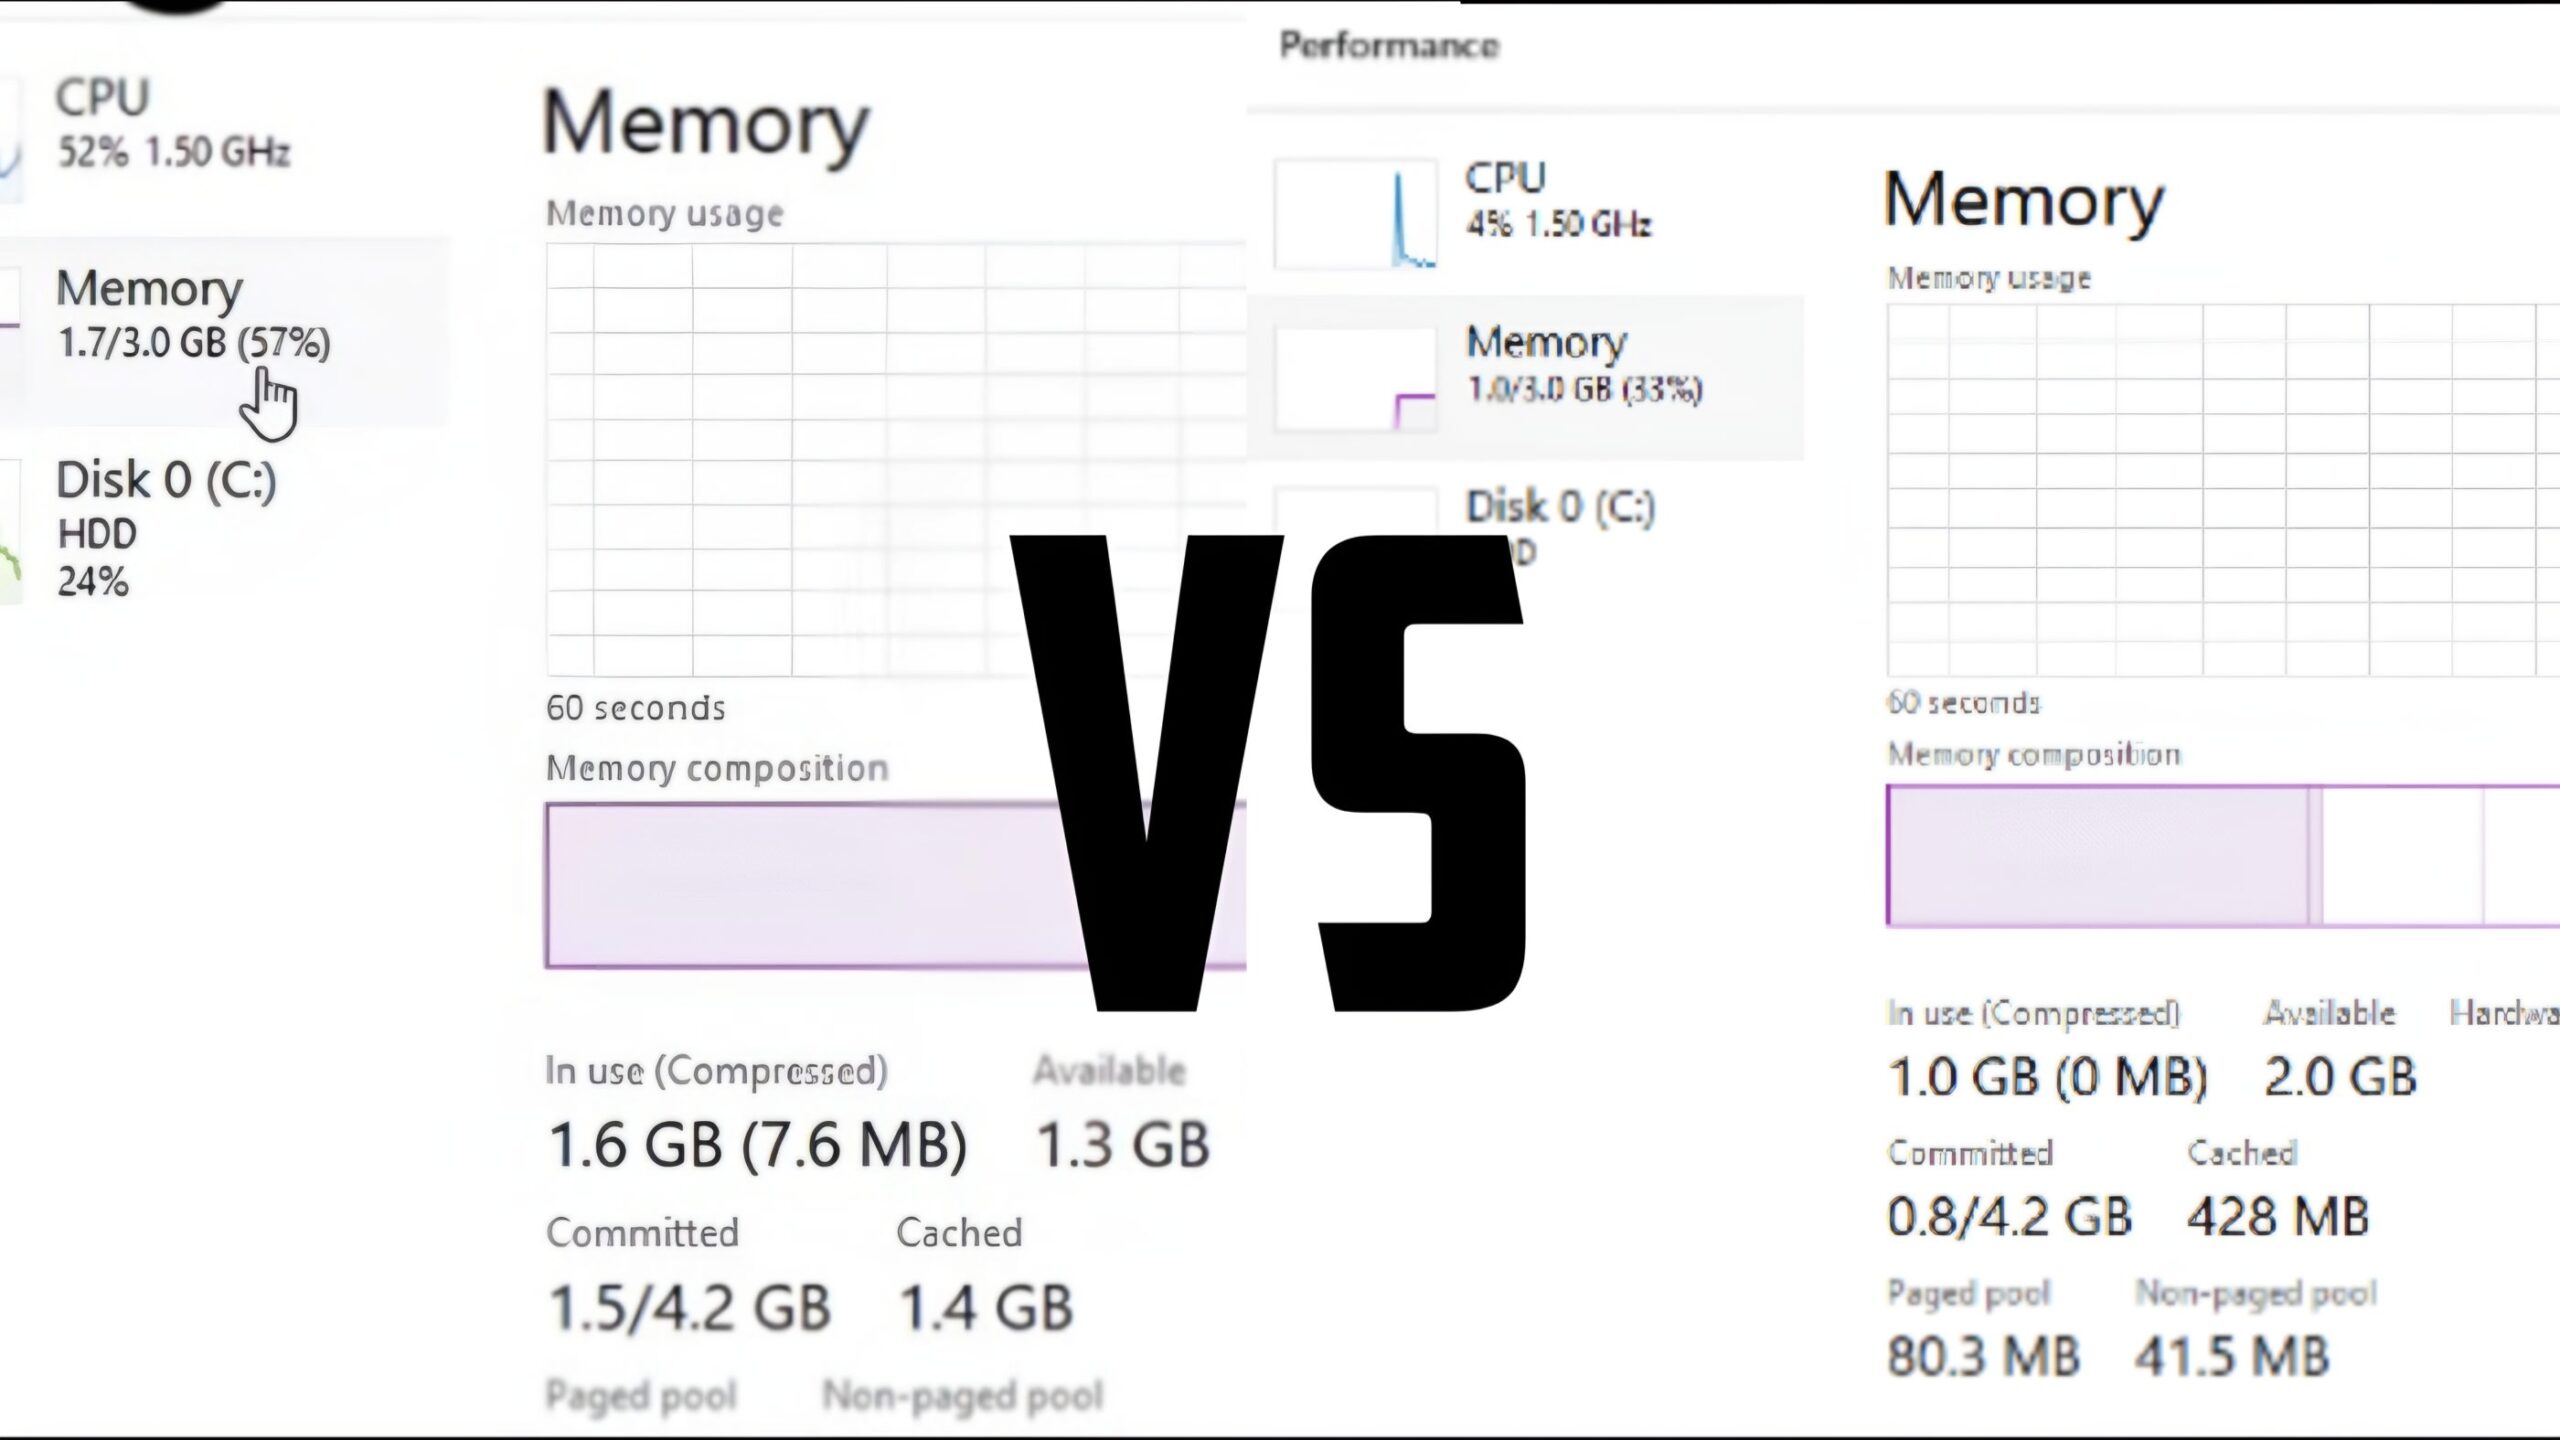2560x1440 pixels.
Task: Switch to the Performance tab
Action: point(1389,45)
